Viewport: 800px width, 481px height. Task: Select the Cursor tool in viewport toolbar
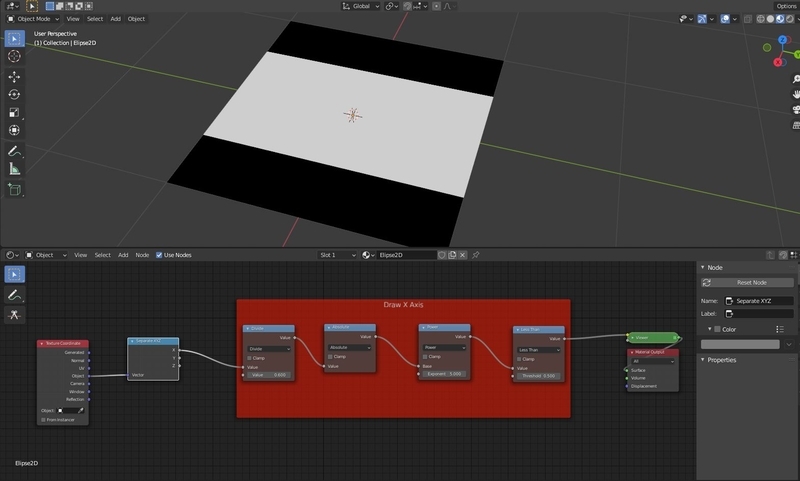click(x=14, y=56)
